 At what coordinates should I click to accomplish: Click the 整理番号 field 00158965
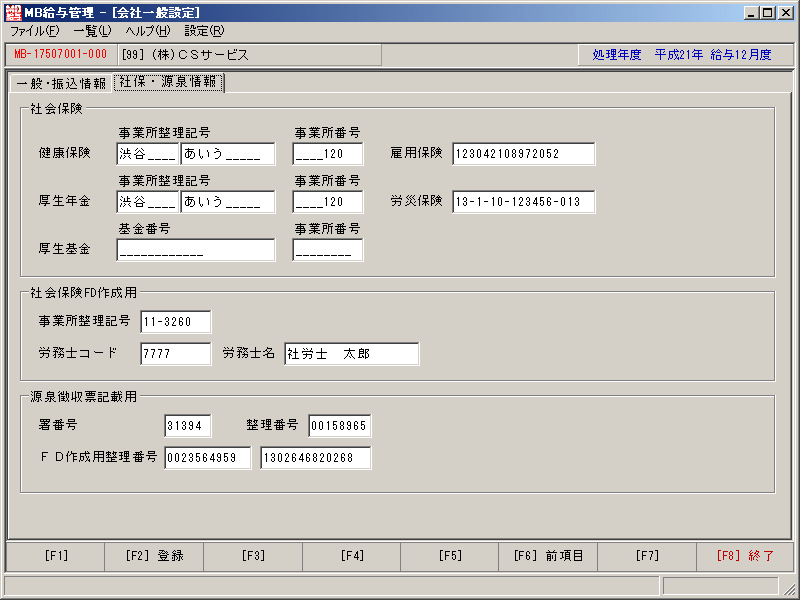[x=340, y=426]
